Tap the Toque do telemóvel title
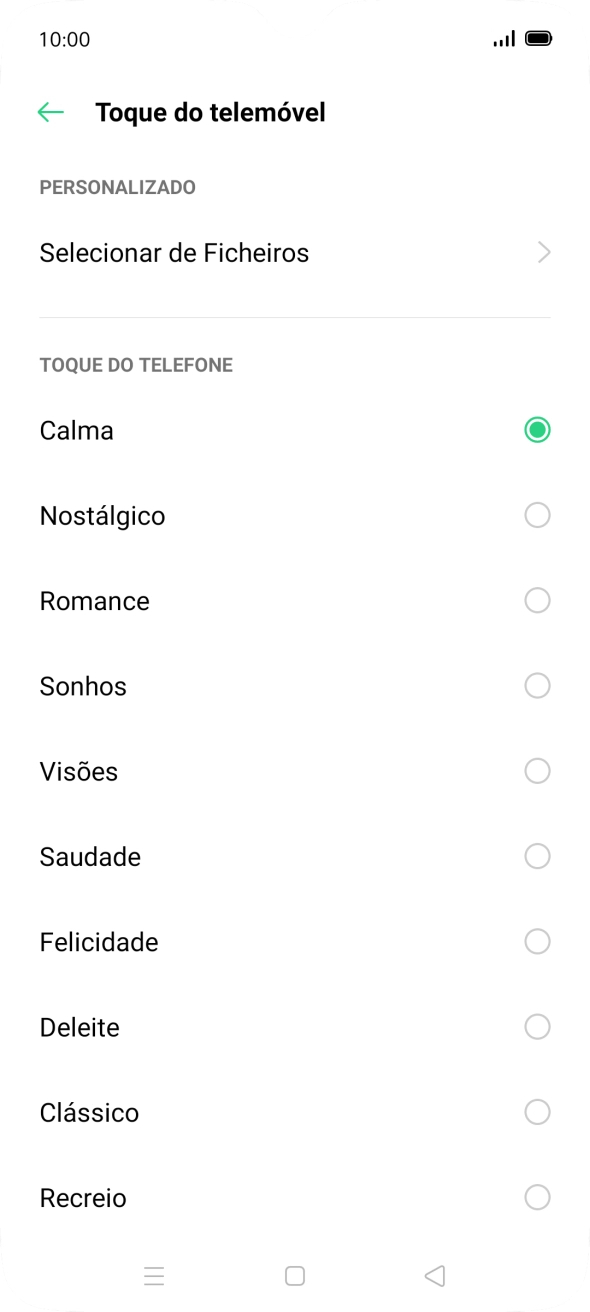Viewport: 590px width, 1312px height. pos(210,112)
